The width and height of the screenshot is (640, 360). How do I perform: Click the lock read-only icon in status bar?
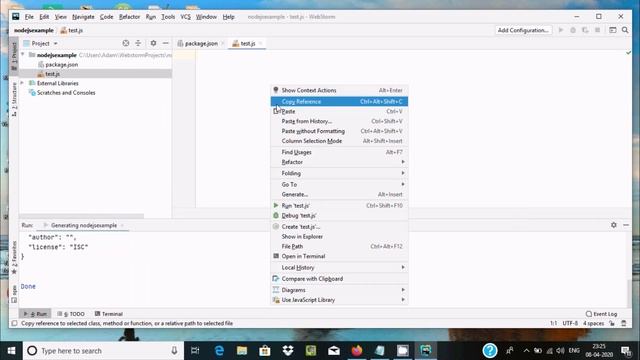pyautogui.click(x=612, y=323)
